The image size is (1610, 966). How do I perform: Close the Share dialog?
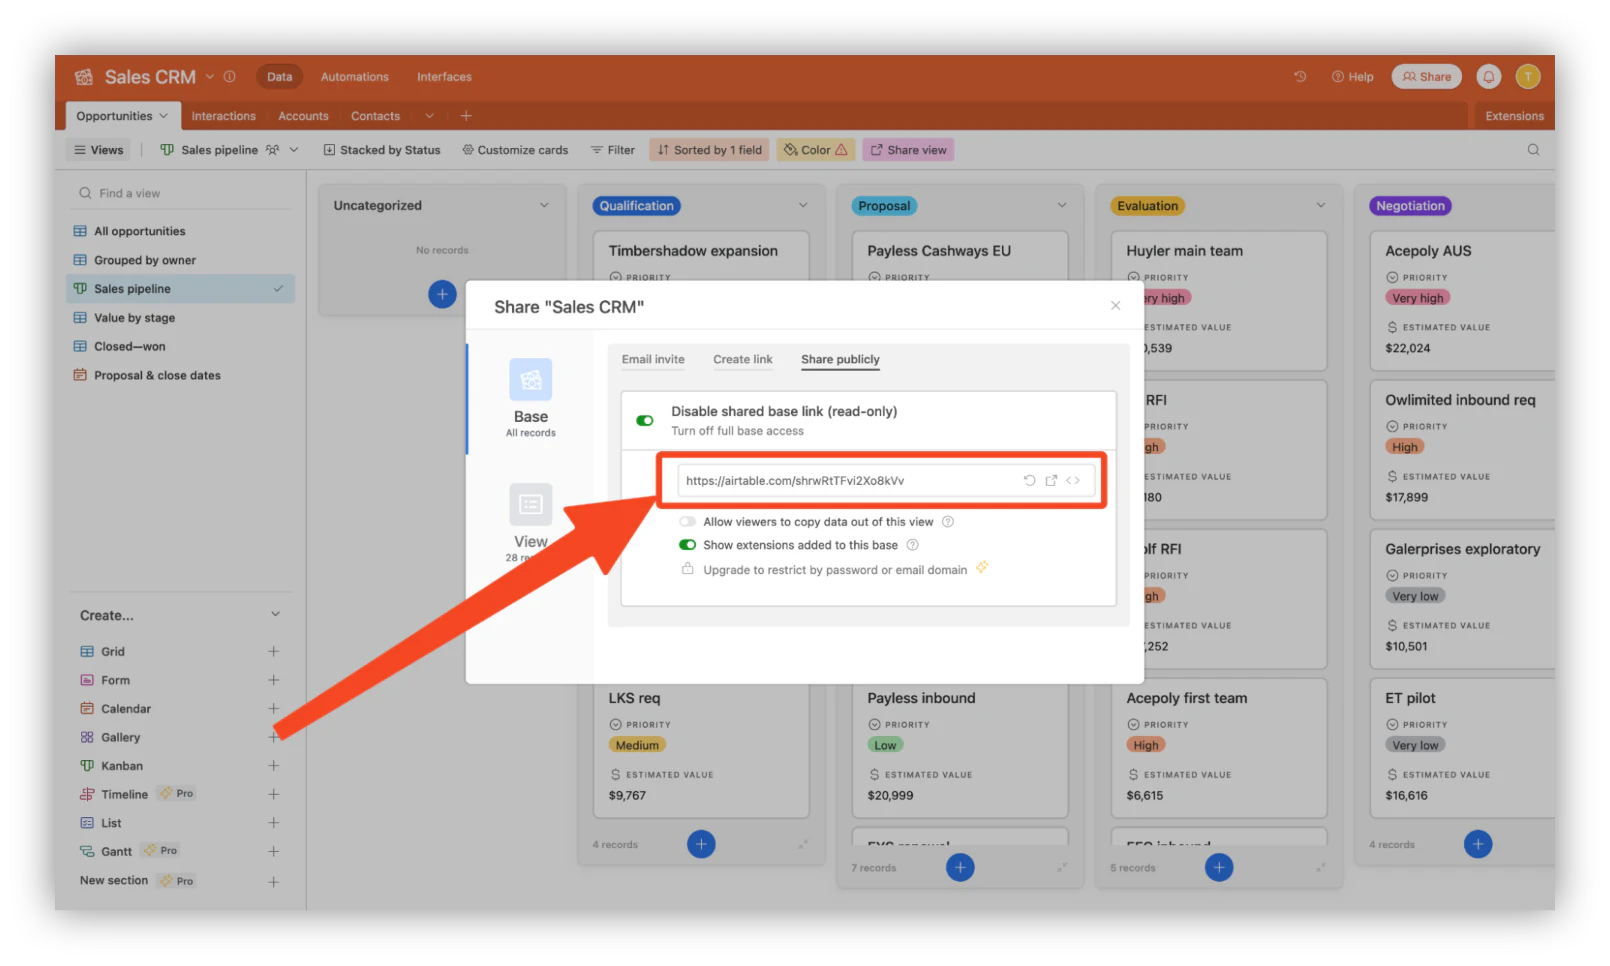tap(1115, 306)
